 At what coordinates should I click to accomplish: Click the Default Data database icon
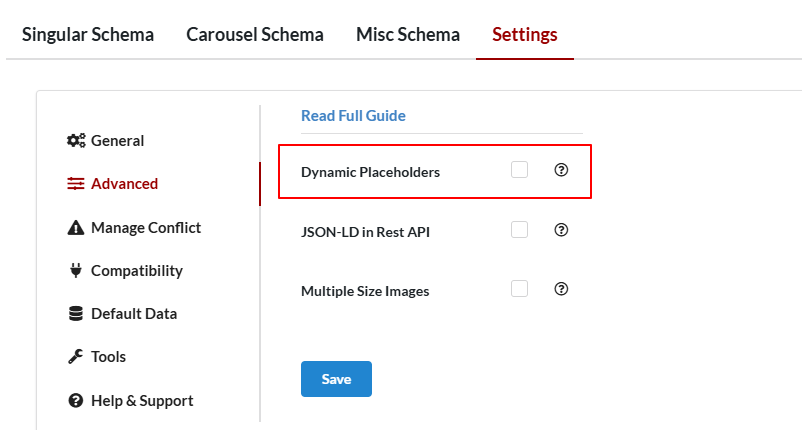point(76,314)
